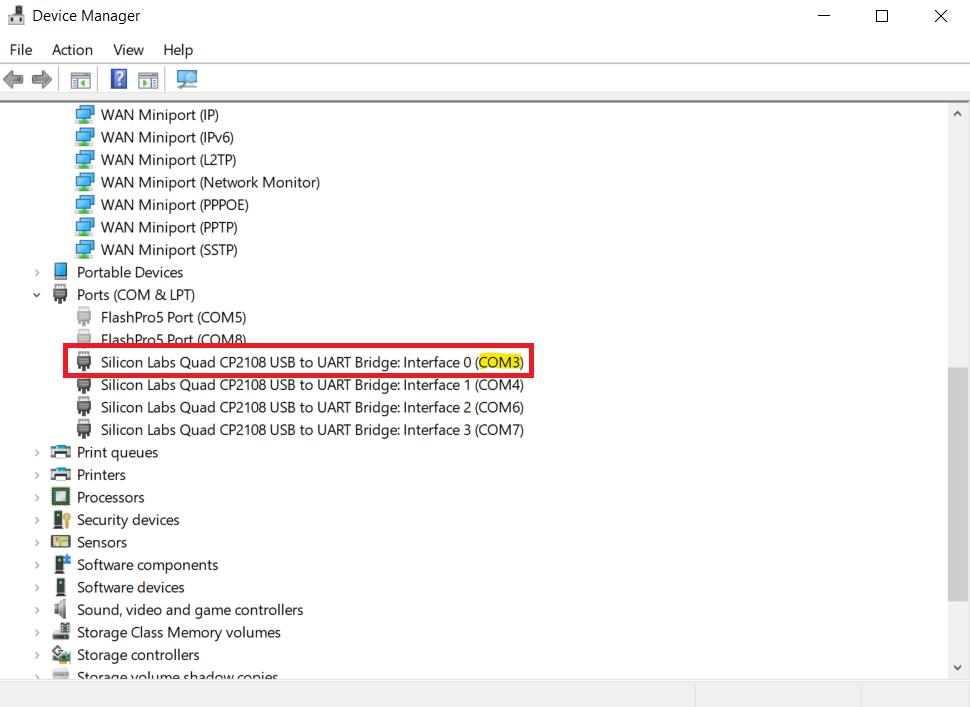The image size is (970, 707).
Task: Click the Show/Hide Action Pane icon
Action: (148, 79)
